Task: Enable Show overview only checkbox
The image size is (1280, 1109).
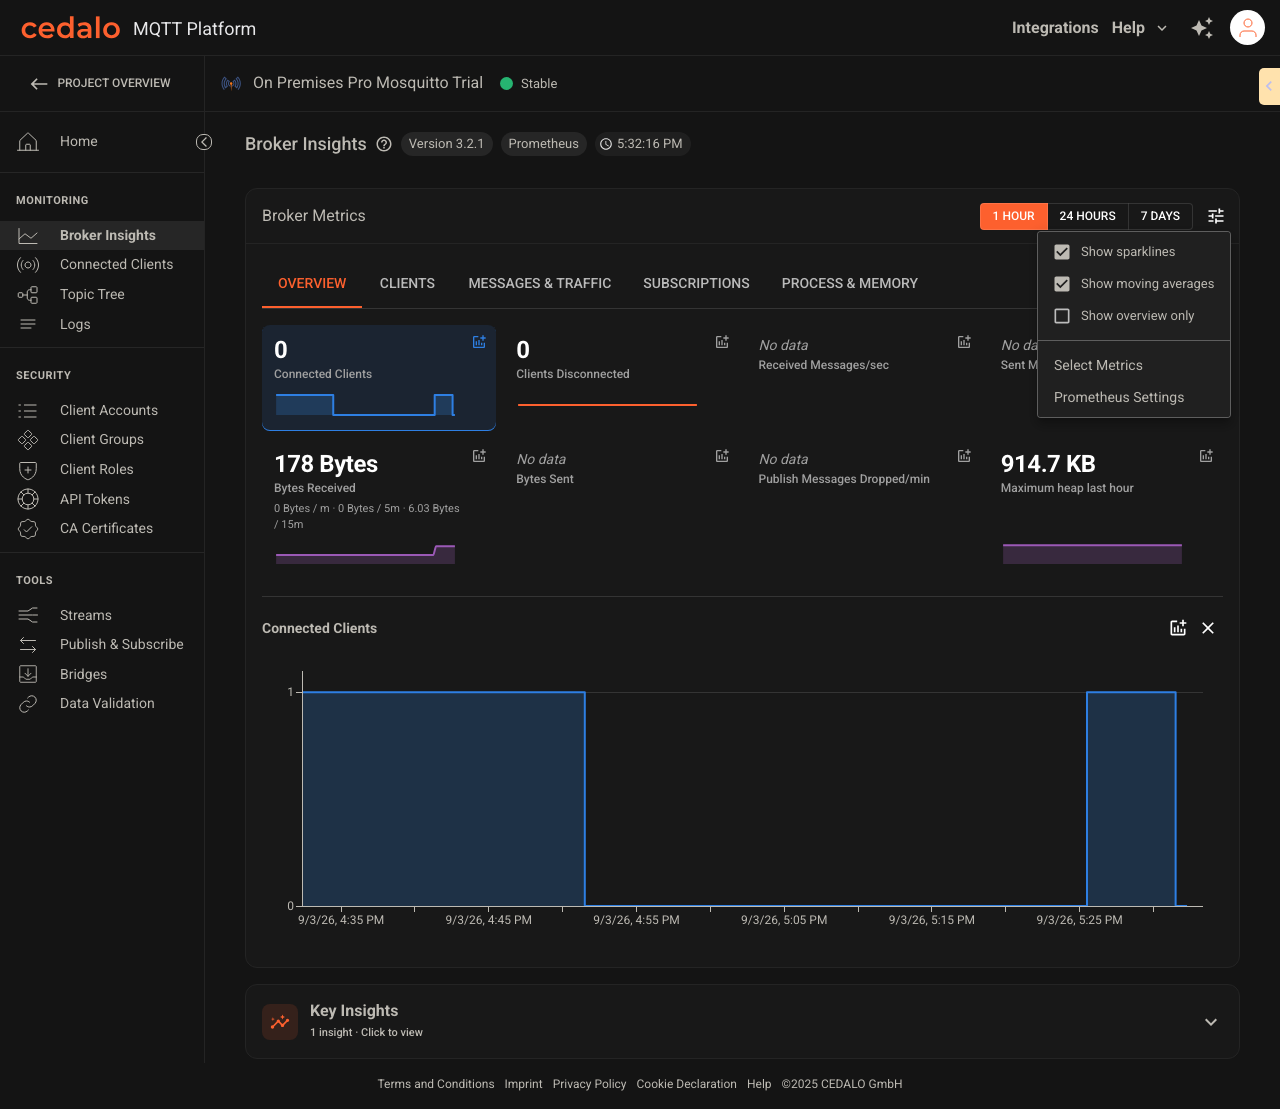Action: pos(1062,316)
